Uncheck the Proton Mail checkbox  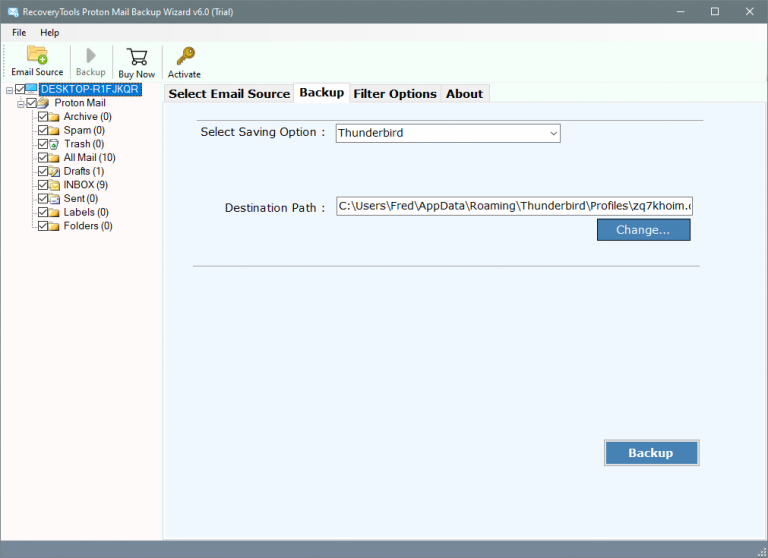(32, 103)
